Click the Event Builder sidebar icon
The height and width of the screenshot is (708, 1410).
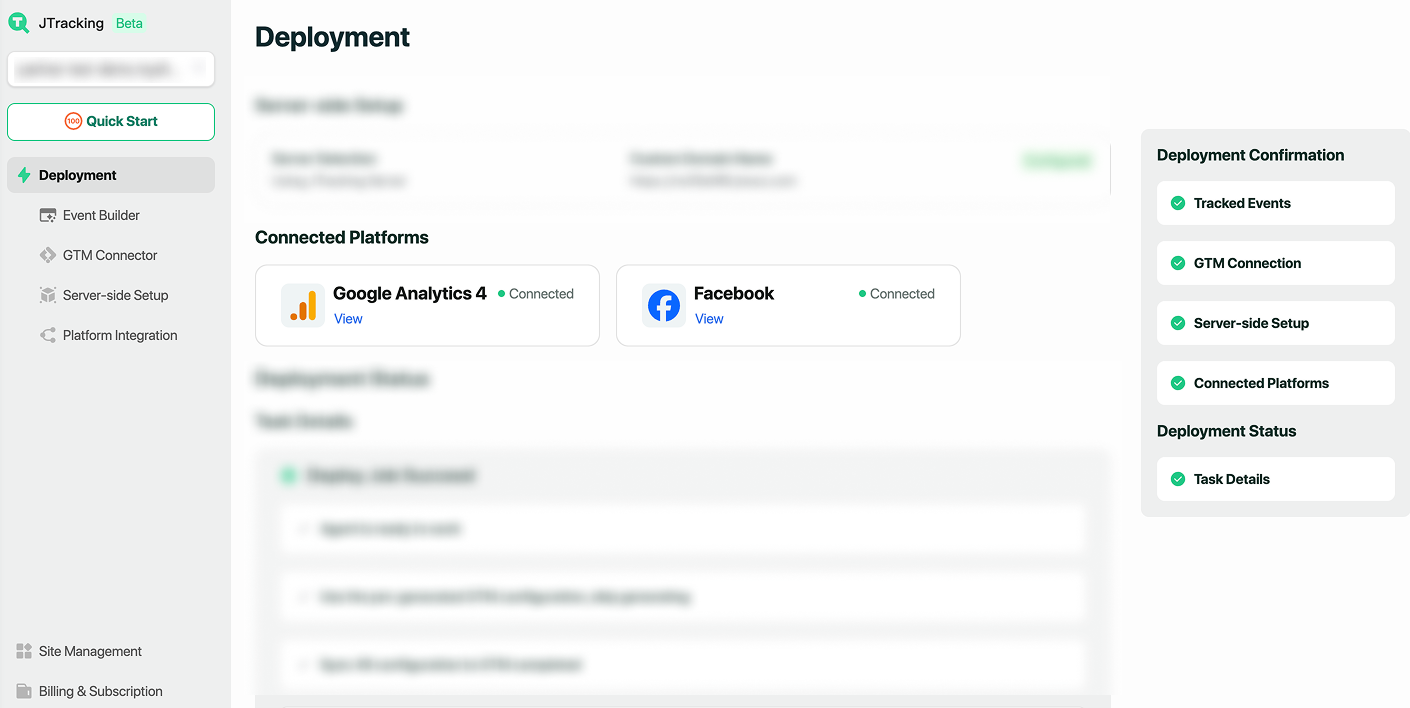point(48,215)
